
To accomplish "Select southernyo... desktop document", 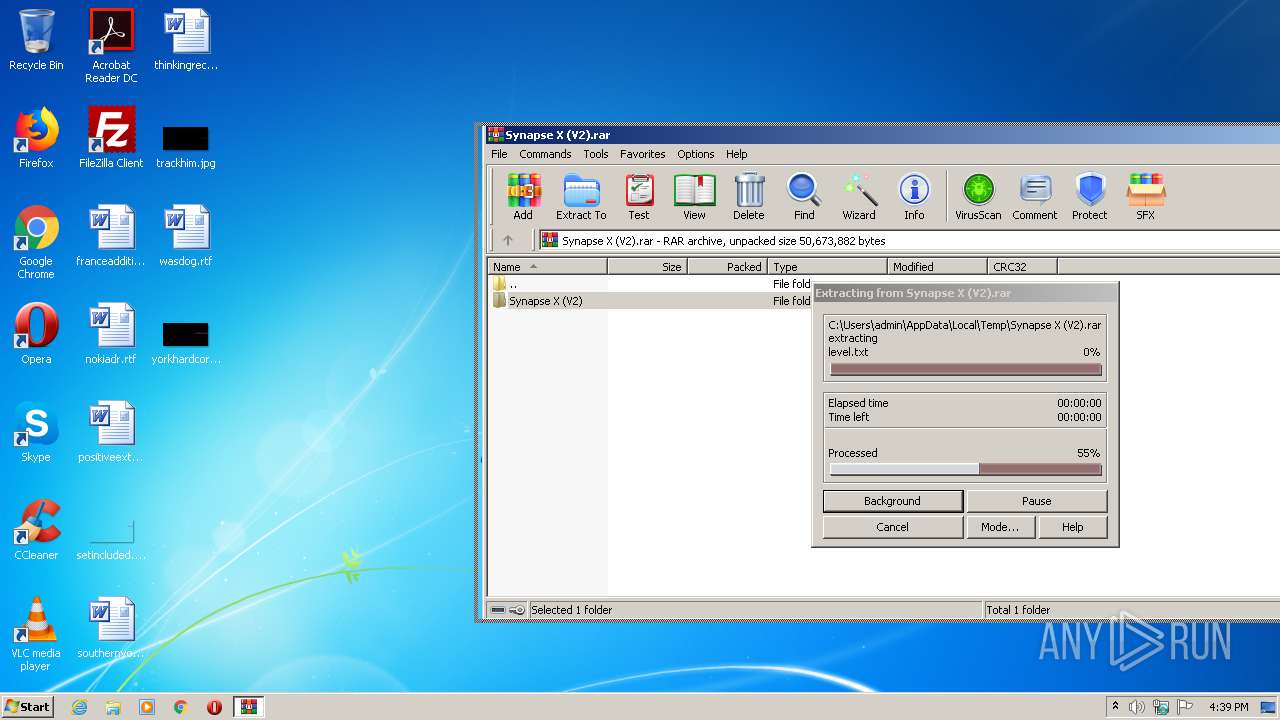I will pyautogui.click(x=111, y=628).
